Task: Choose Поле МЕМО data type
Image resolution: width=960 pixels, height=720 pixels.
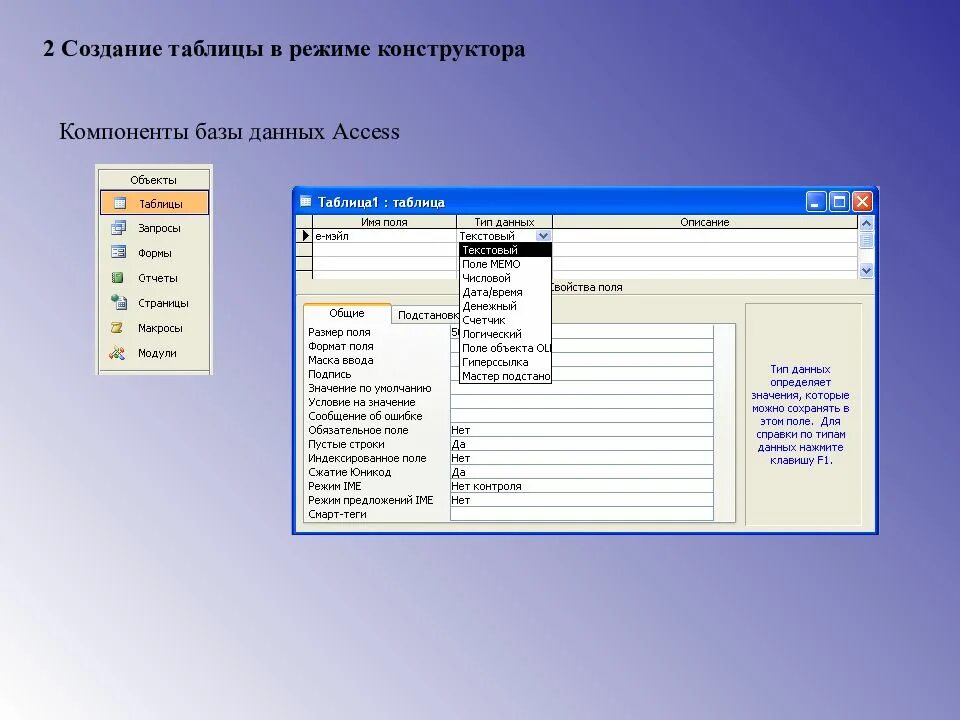Action: point(505,264)
